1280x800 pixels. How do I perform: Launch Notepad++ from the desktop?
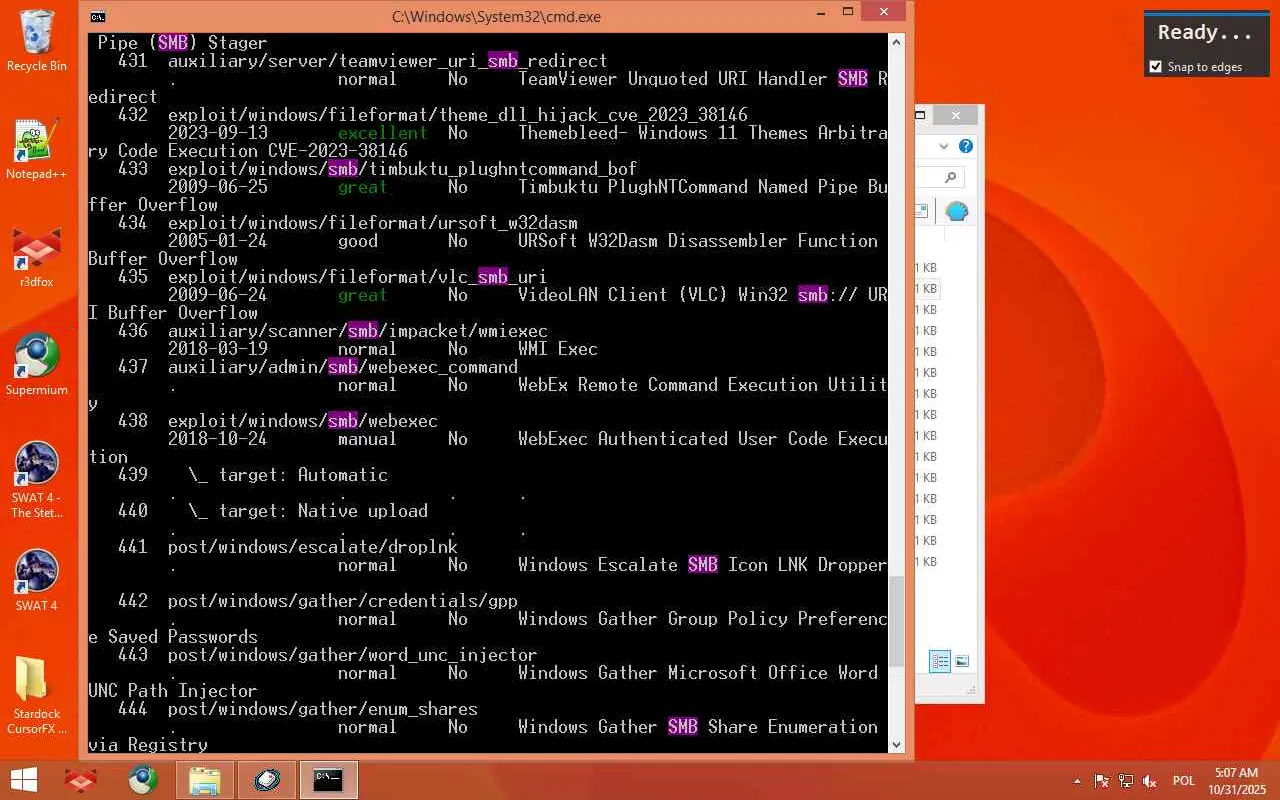tap(37, 150)
